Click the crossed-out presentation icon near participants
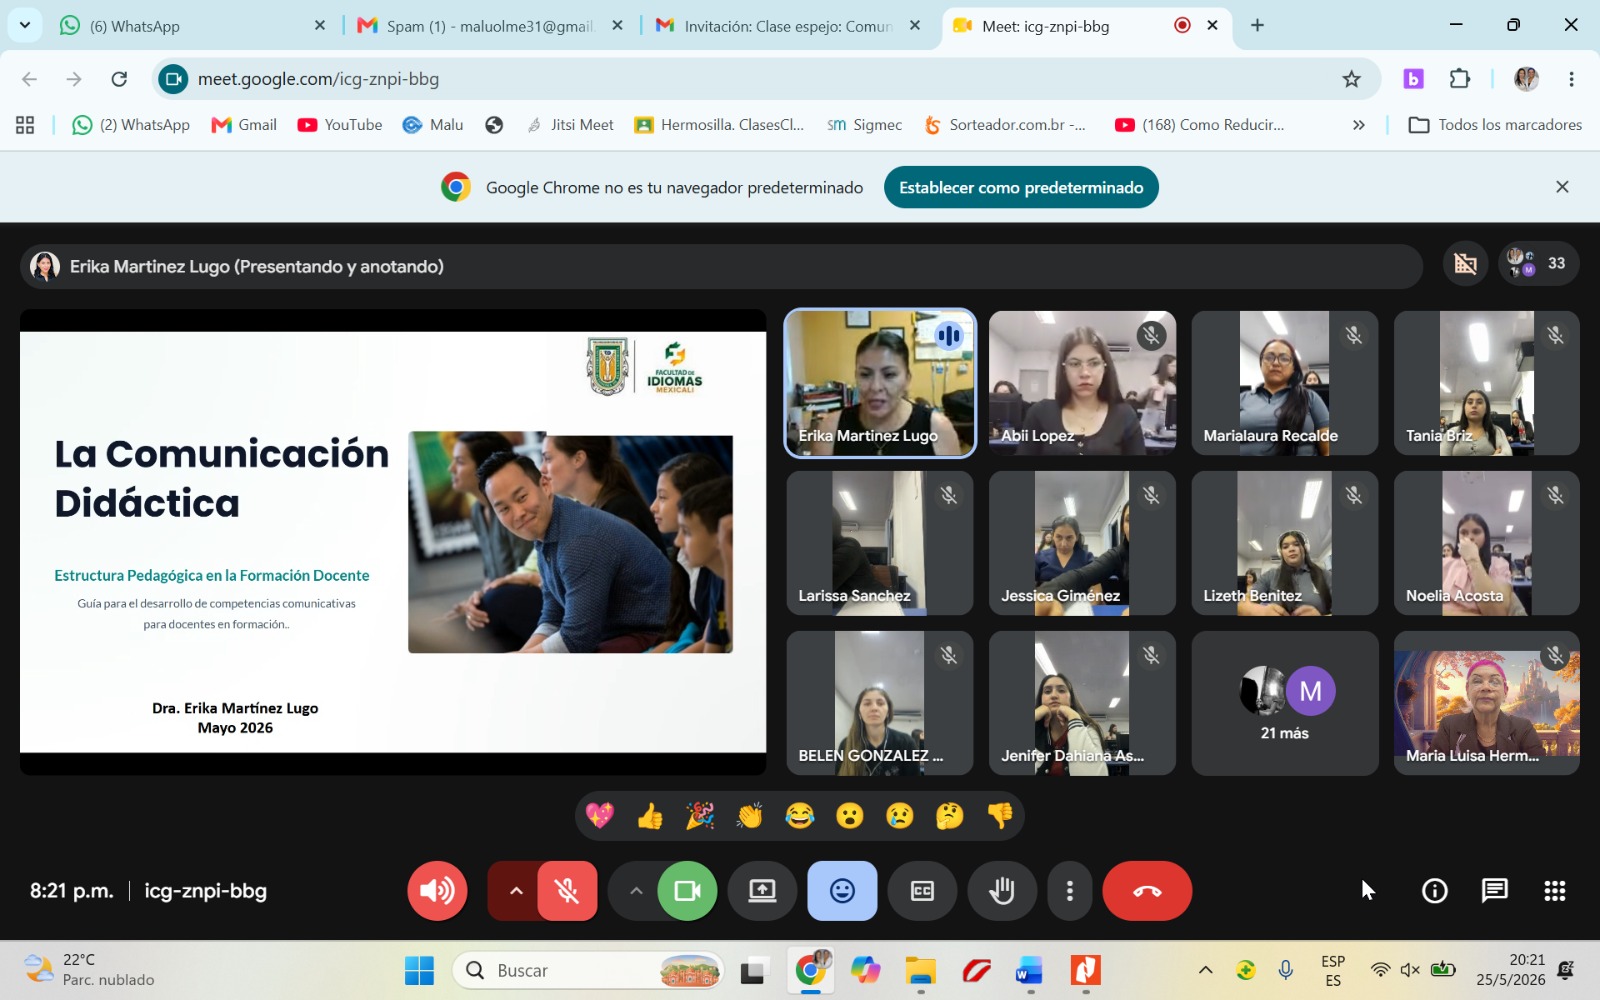1600x1000 pixels. (1465, 263)
